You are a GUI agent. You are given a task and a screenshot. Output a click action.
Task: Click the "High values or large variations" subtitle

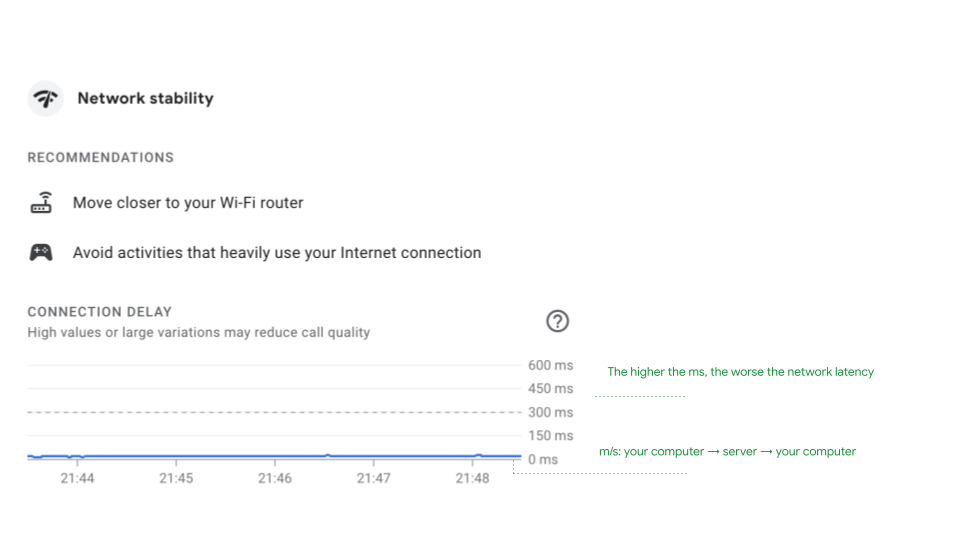[x=198, y=332]
